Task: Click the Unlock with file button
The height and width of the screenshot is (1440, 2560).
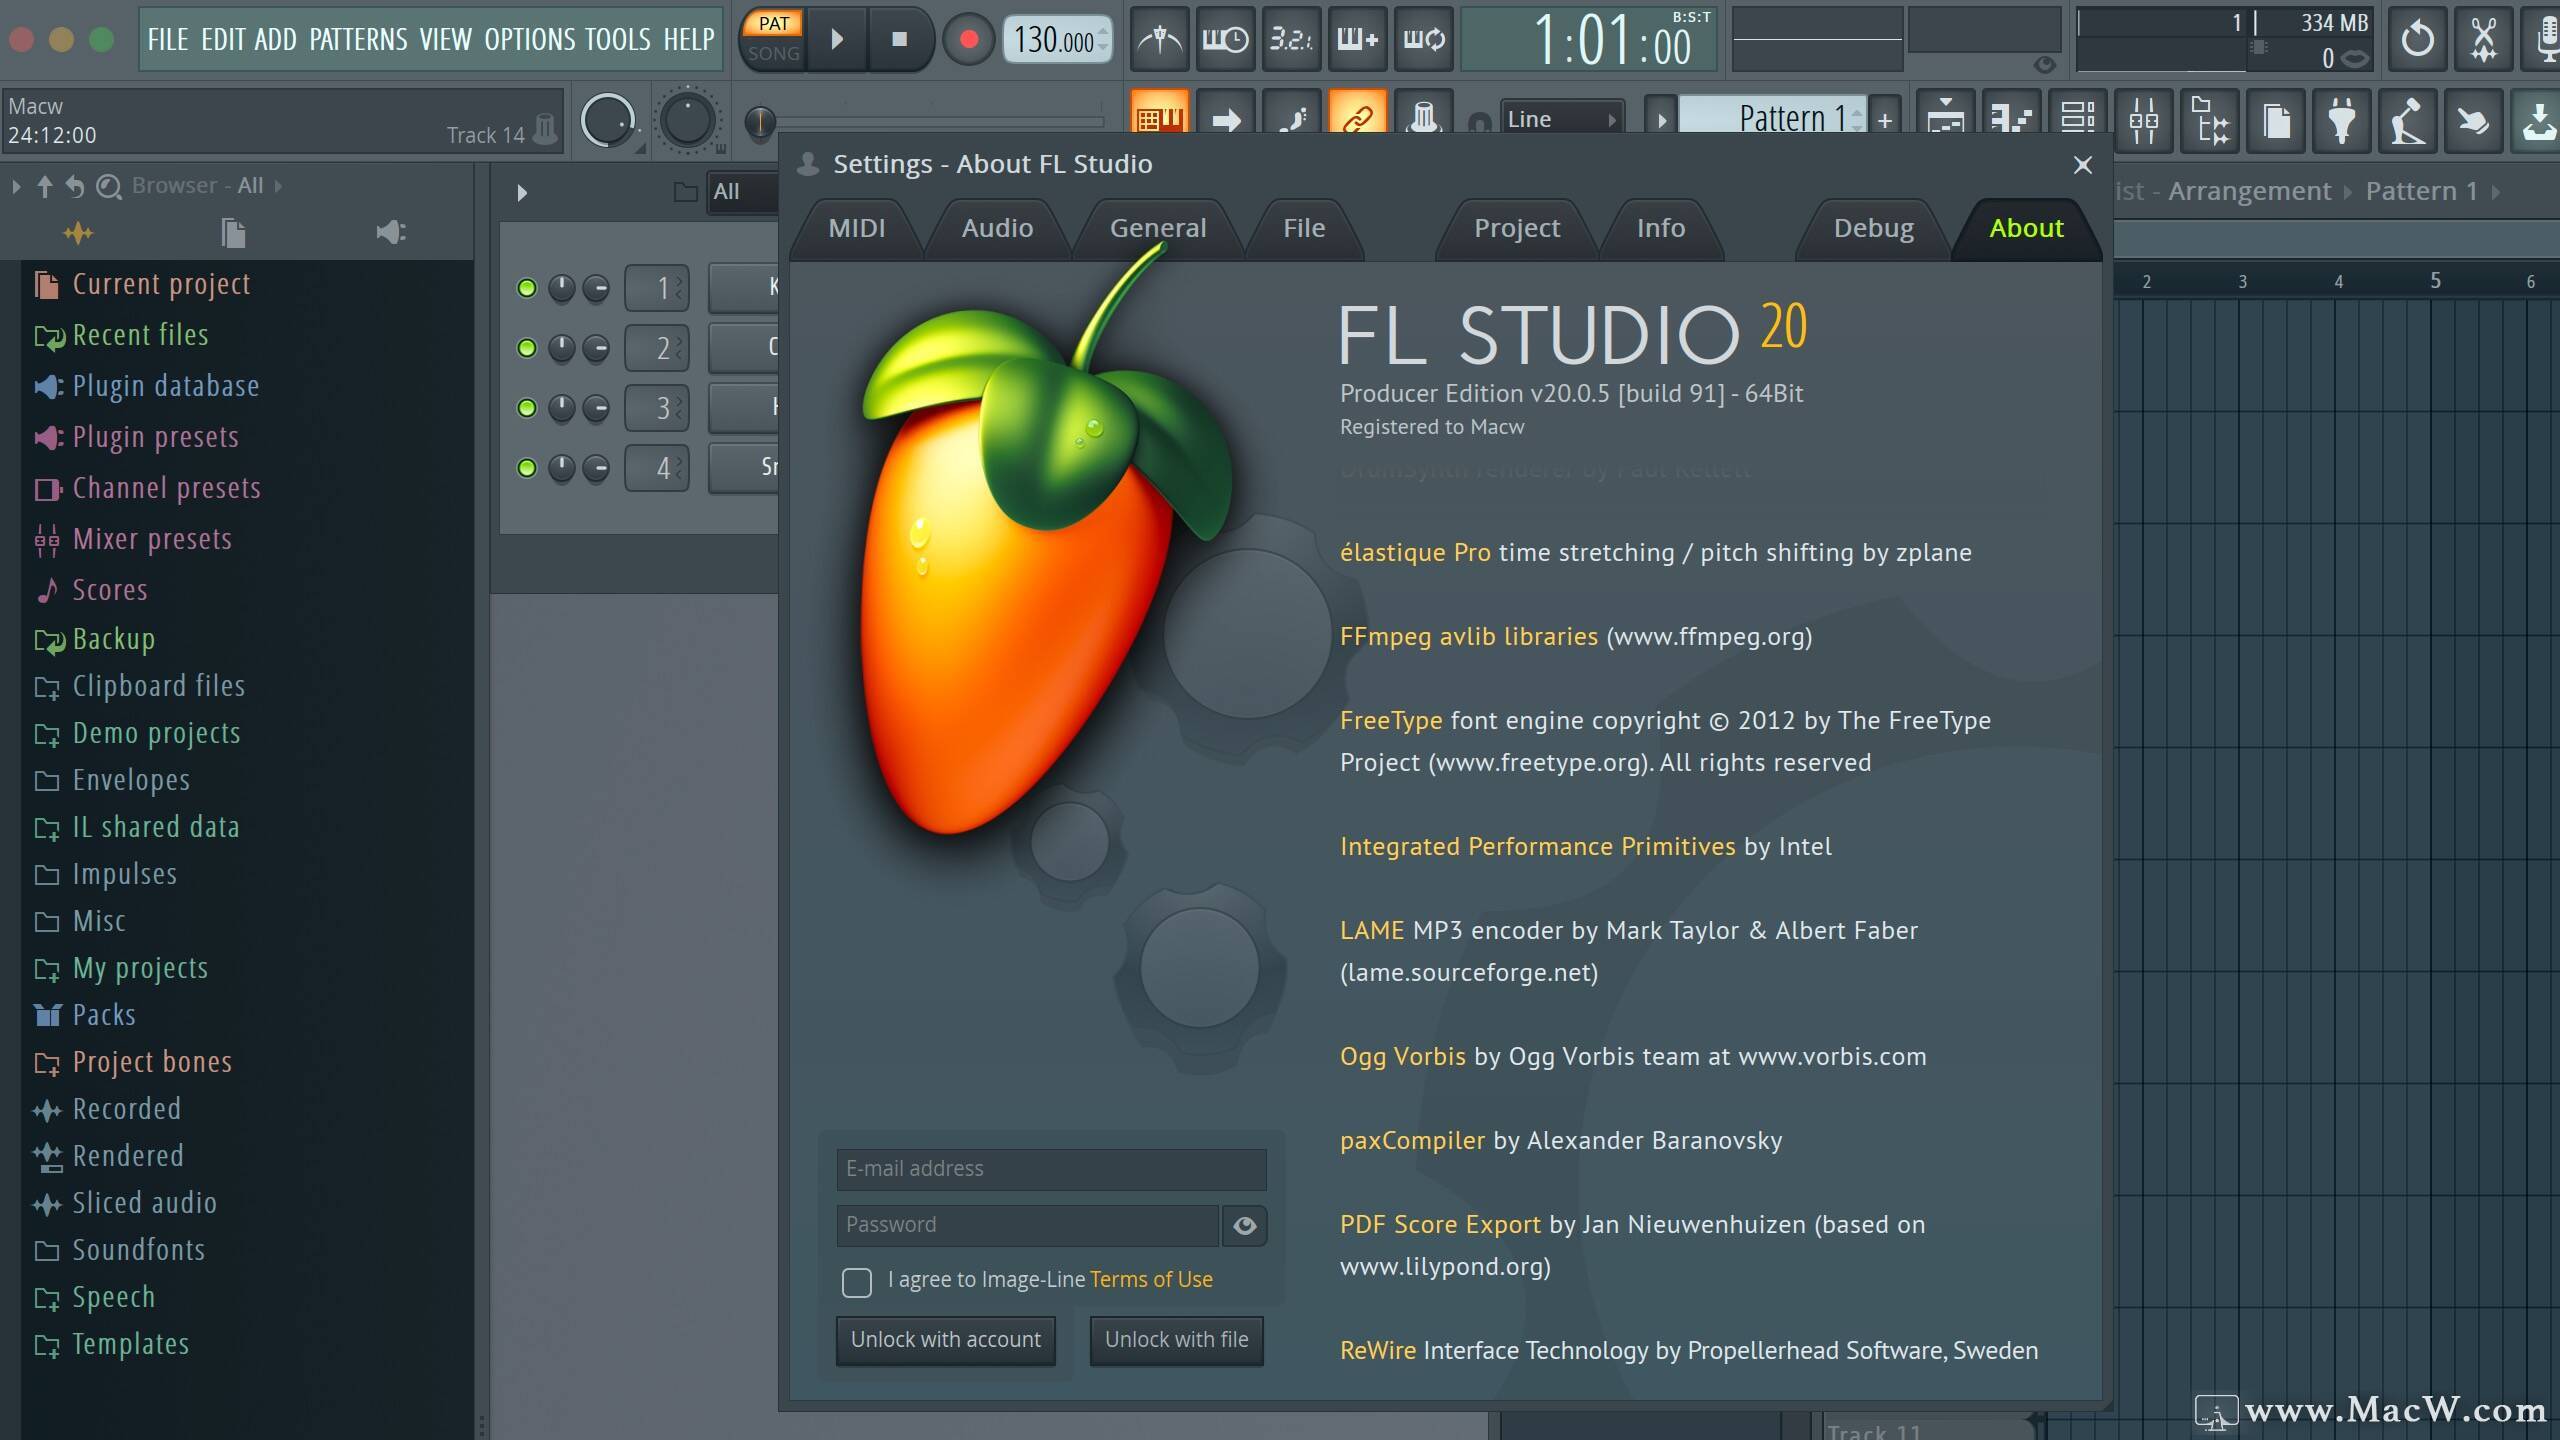Action: (1173, 1340)
